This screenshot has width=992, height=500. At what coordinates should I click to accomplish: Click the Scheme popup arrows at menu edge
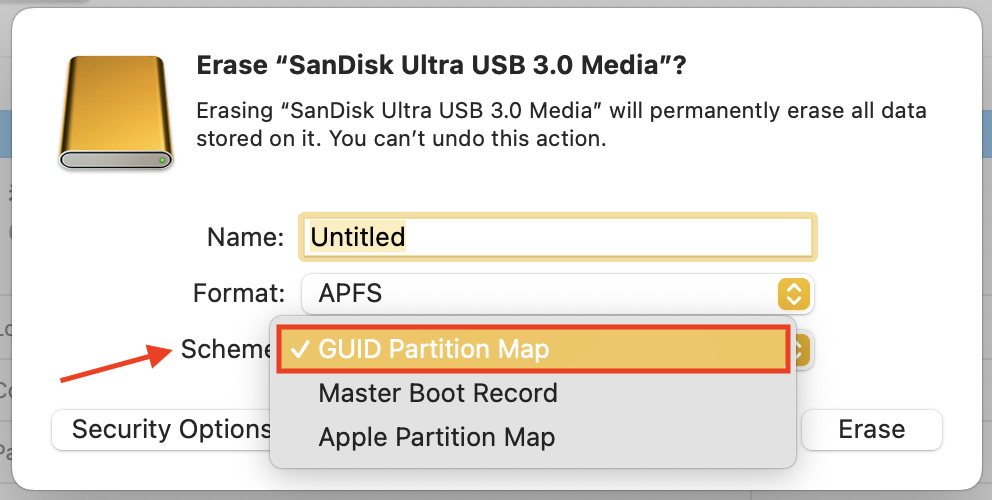coord(805,349)
